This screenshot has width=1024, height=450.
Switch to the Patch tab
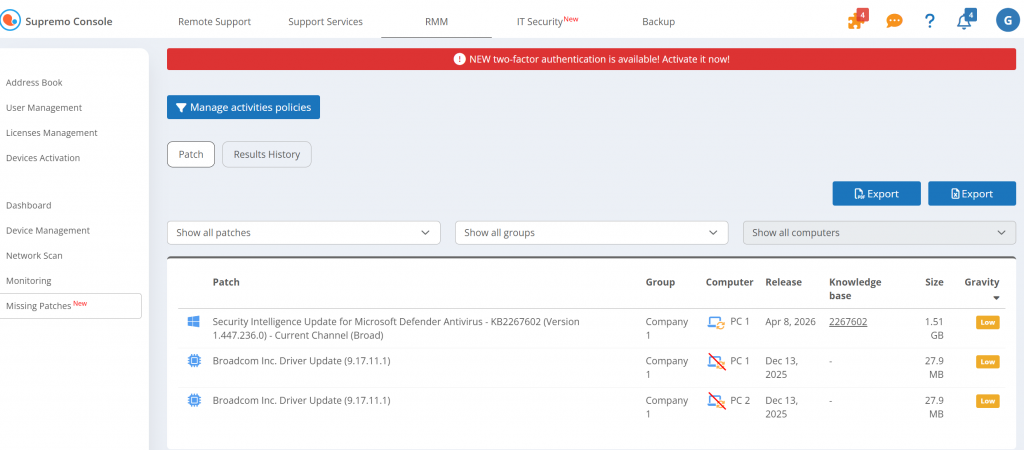pos(191,155)
